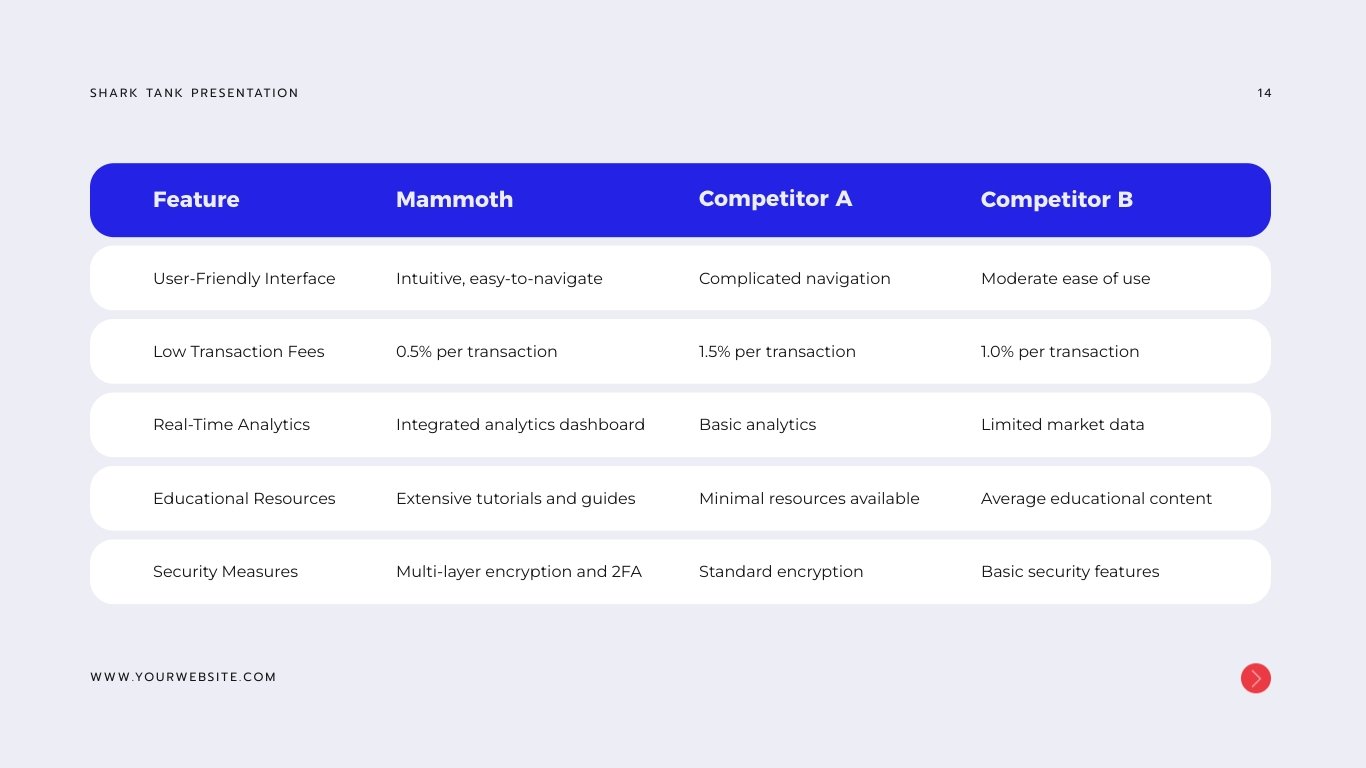Click the User-Friendly Interface row label
This screenshot has height=768, width=1366.
pyautogui.click(x=244, y=279)
